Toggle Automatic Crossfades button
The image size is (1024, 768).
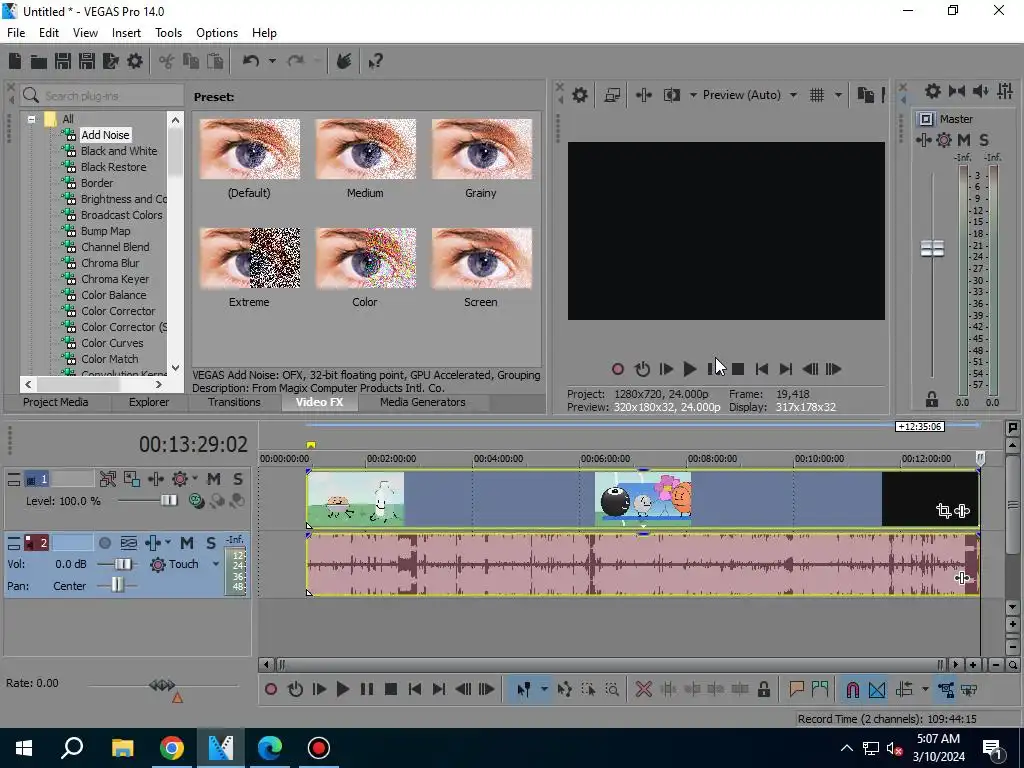click(876, 689)
